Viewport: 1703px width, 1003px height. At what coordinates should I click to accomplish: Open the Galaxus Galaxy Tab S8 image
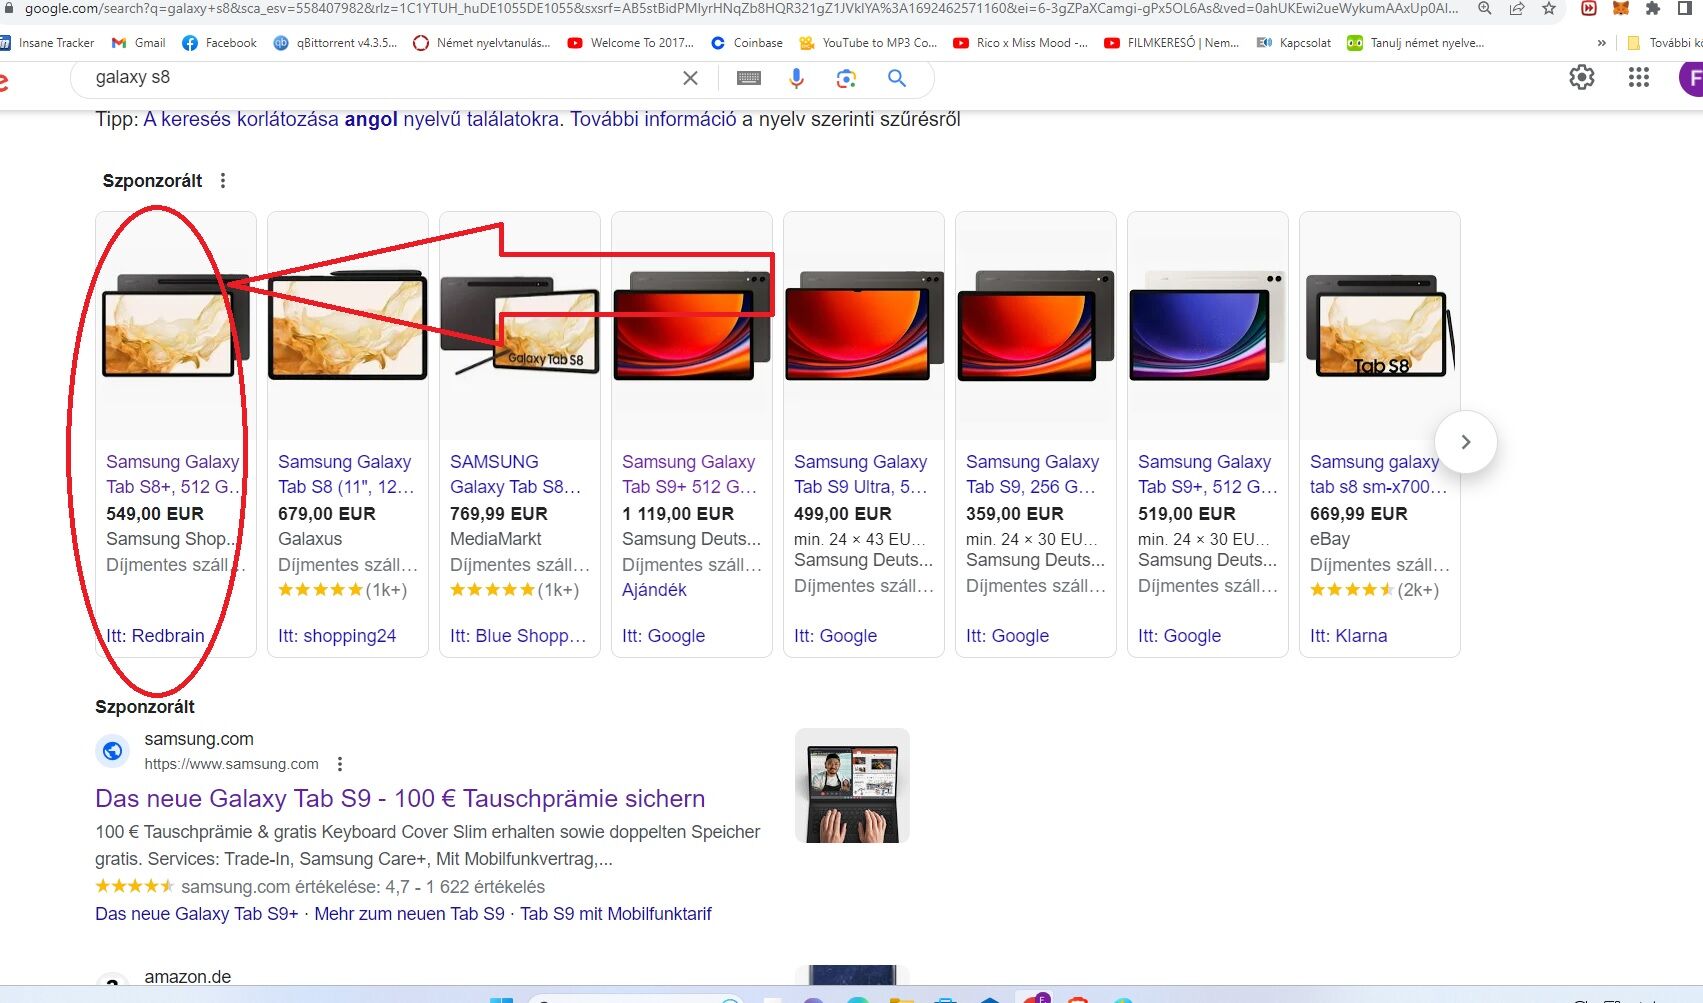pyautogui.click(x=348, y=326)
